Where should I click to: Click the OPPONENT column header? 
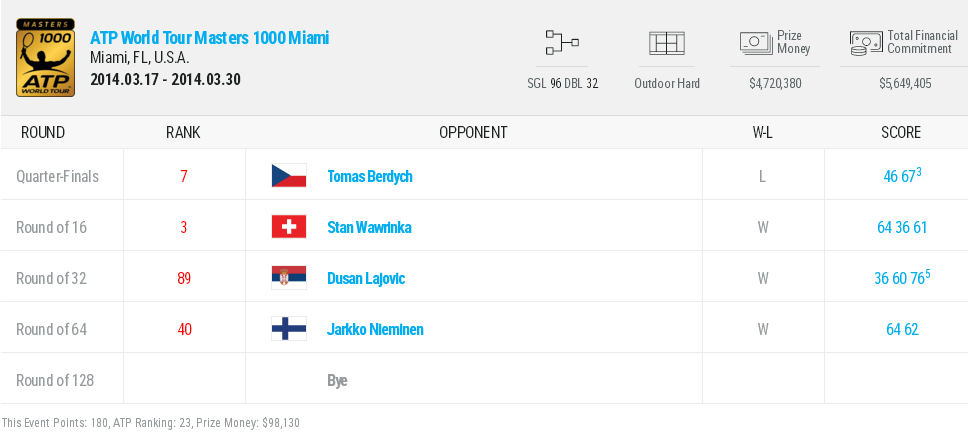point(473,132)
